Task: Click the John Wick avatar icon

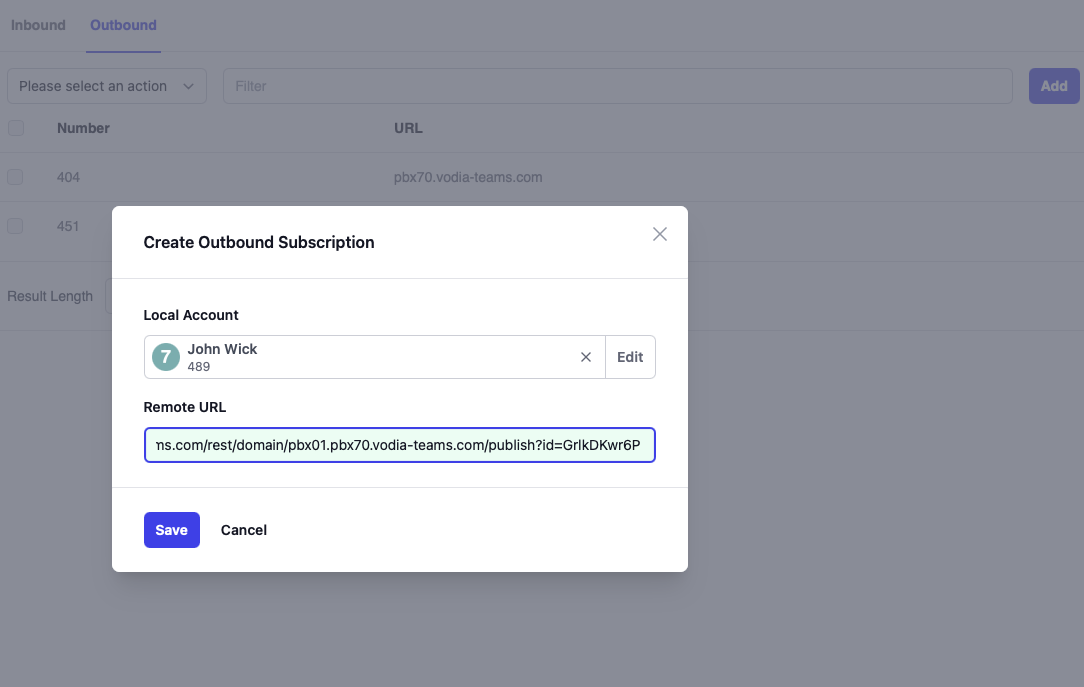Action: (166, 357)
